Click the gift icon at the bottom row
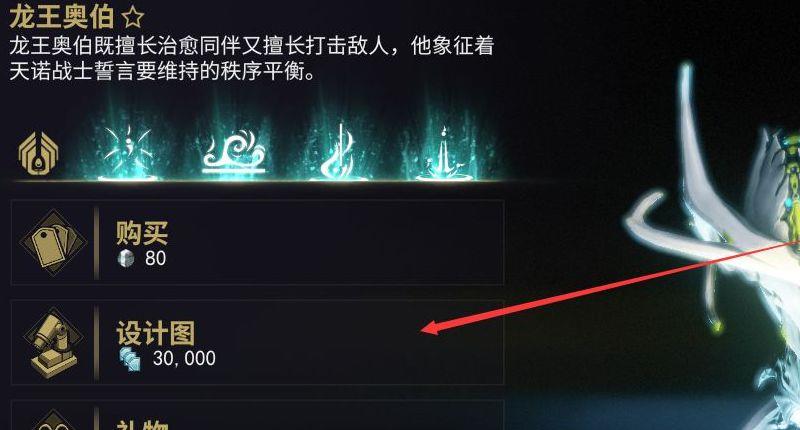 click(x=53, y=420)
